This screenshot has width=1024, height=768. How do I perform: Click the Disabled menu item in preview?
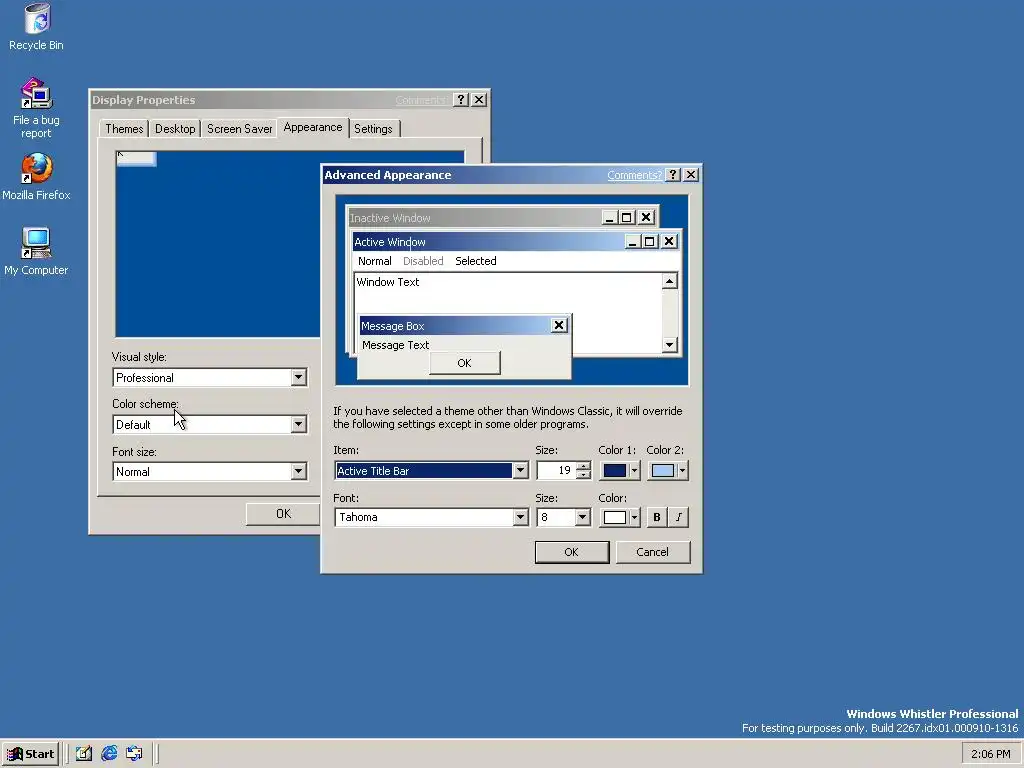(x=423, y=261)
